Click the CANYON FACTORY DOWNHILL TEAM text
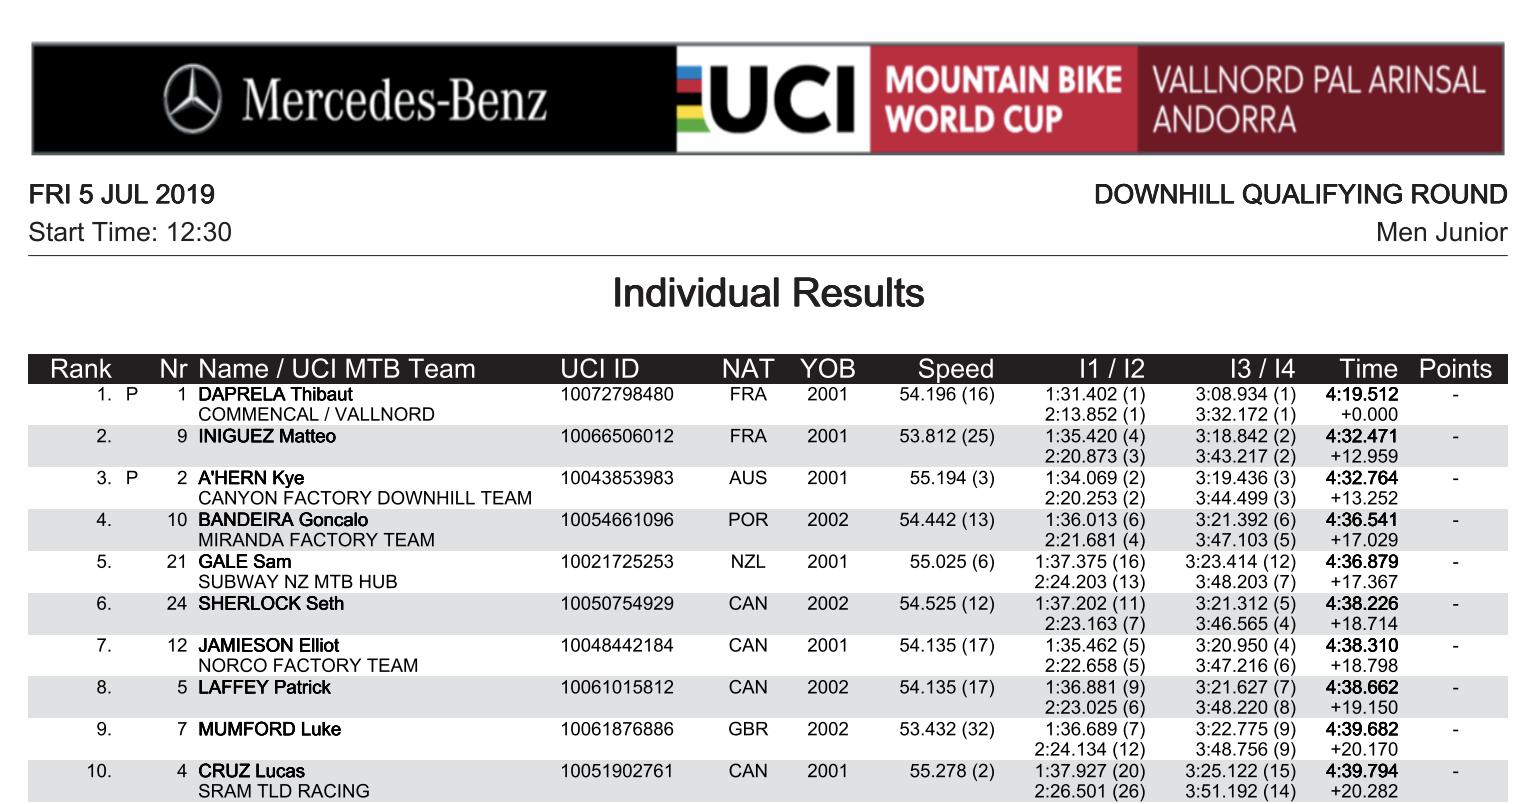This screenshot has height=804, width=1538. point(365,498)
